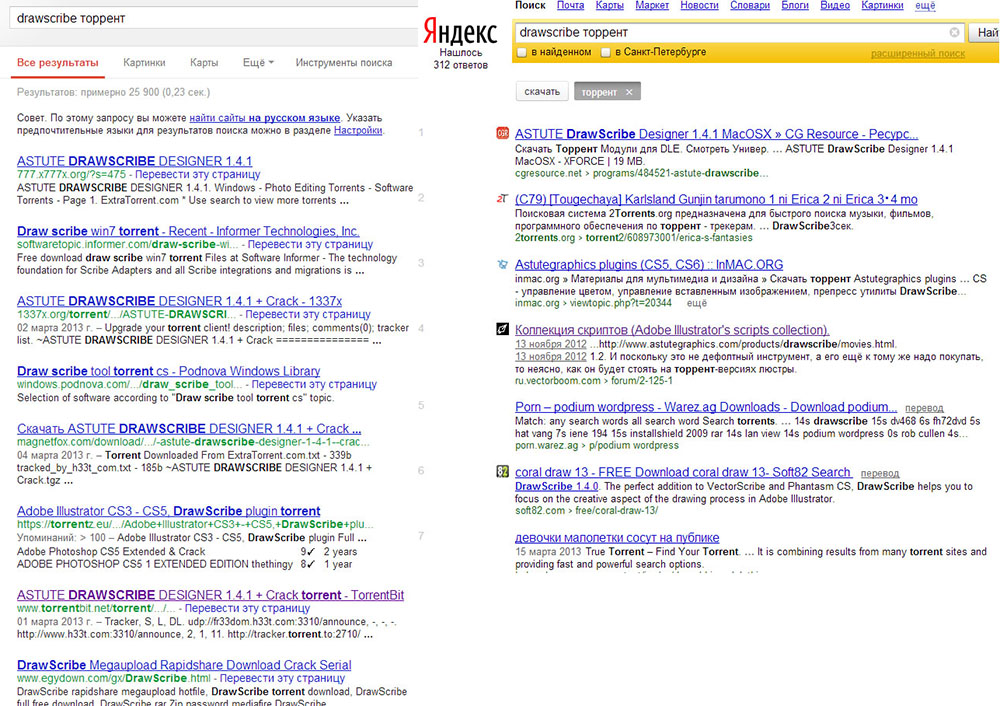The height and width of the screenshot is (706, 1000).
Task: Open the (C79) Tougechaya Karlsland result
Action: (x=716, y=199)
